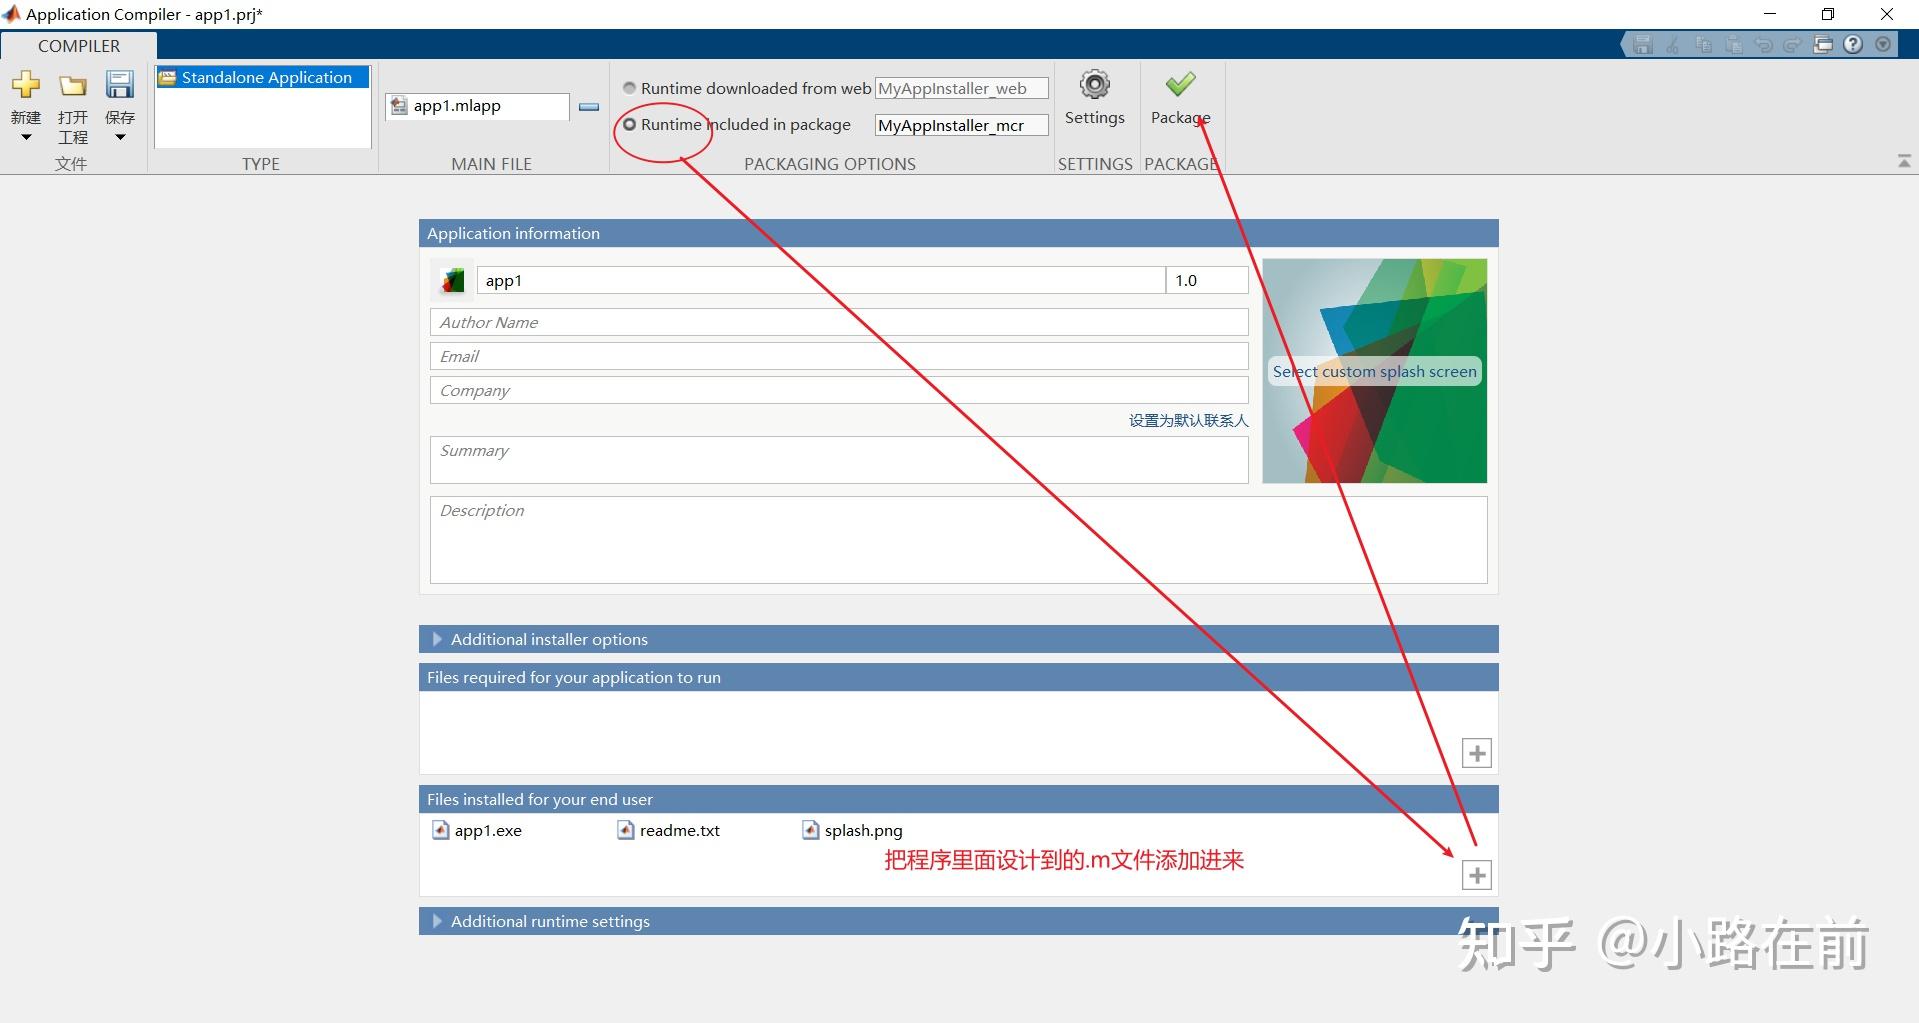
Task: Open the 新建 dropdown arrow
Action: 26,137
